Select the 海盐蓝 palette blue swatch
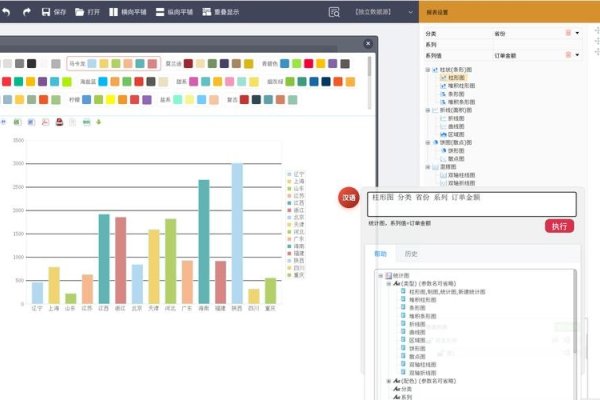600x400 pixels. [x=103, y=82]
